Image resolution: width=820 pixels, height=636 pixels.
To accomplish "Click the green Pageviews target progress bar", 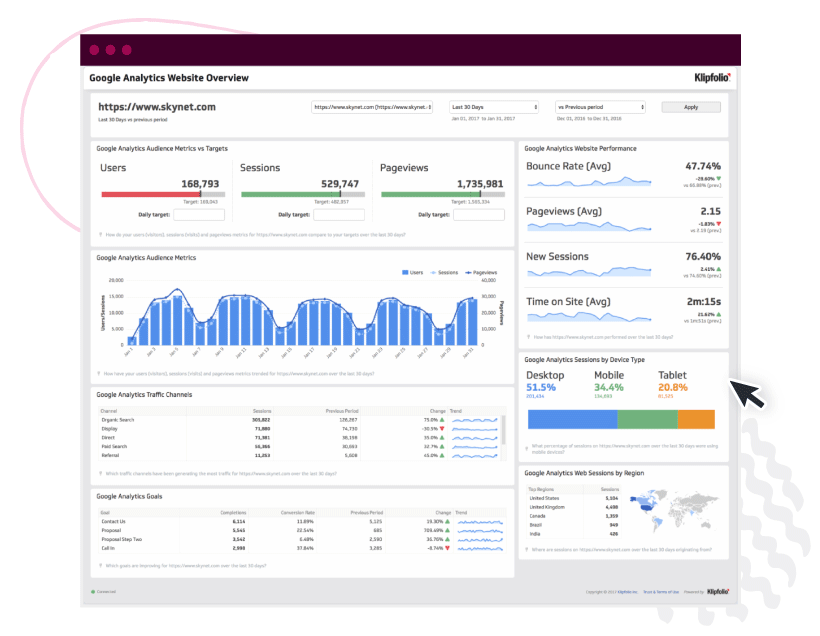I will pyautogui.click(x=431, y=195).
